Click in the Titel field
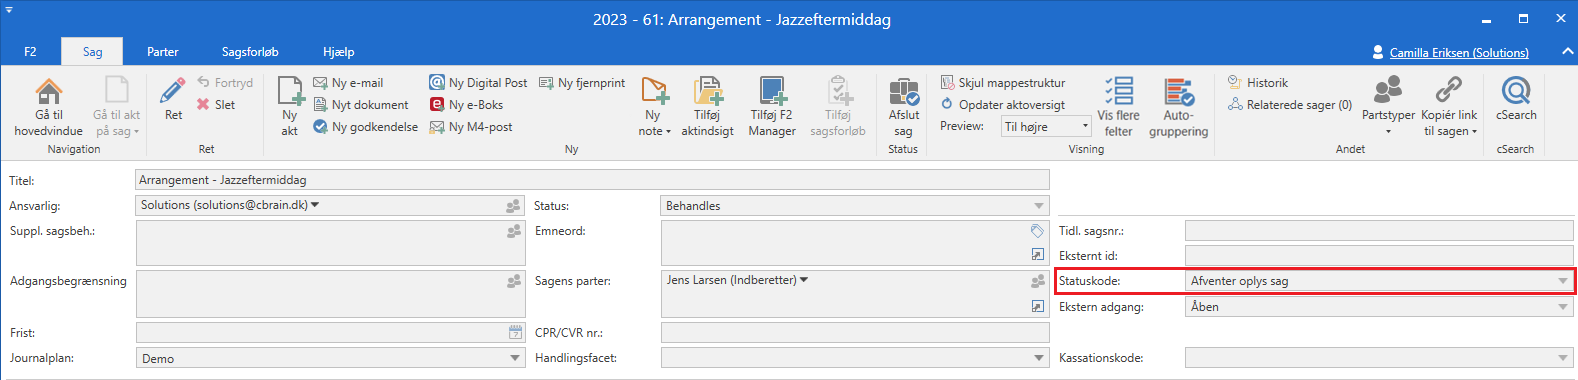Viewport: 1578px width, 380px height. 592,180
